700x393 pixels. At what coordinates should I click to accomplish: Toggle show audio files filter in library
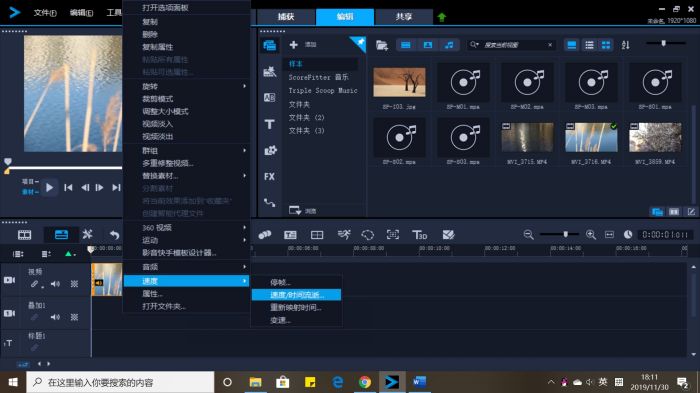(449, 45)
